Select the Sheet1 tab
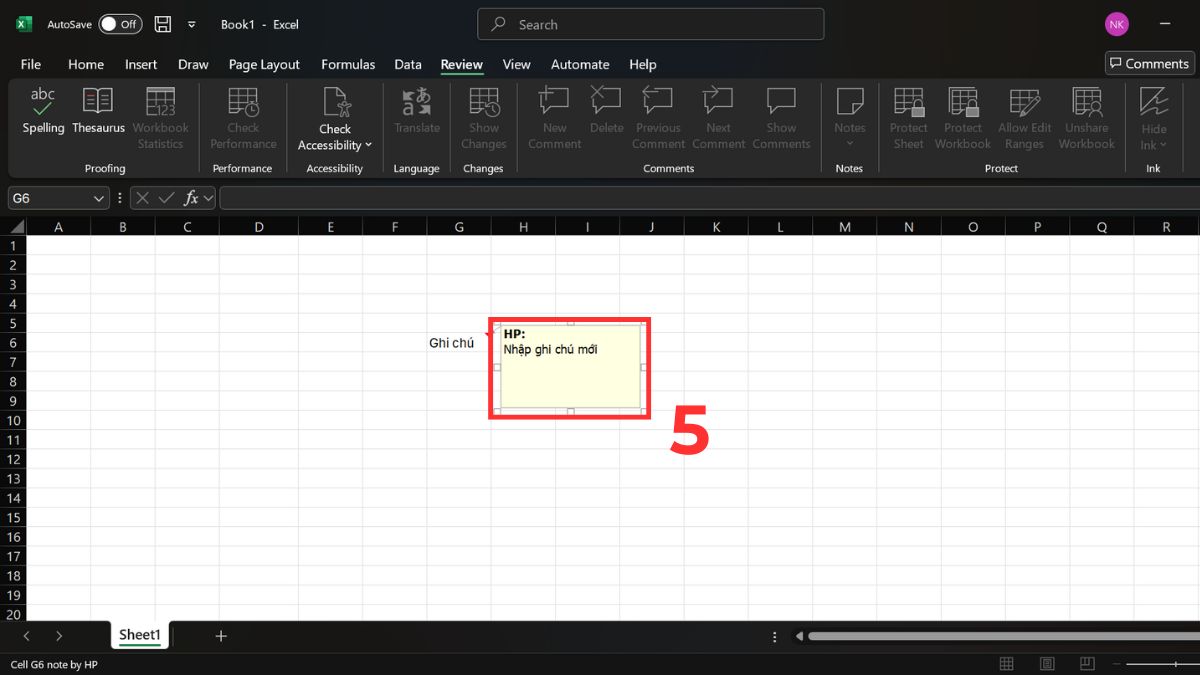Viewport: 1200px width, 675px height. click(139, 635)
